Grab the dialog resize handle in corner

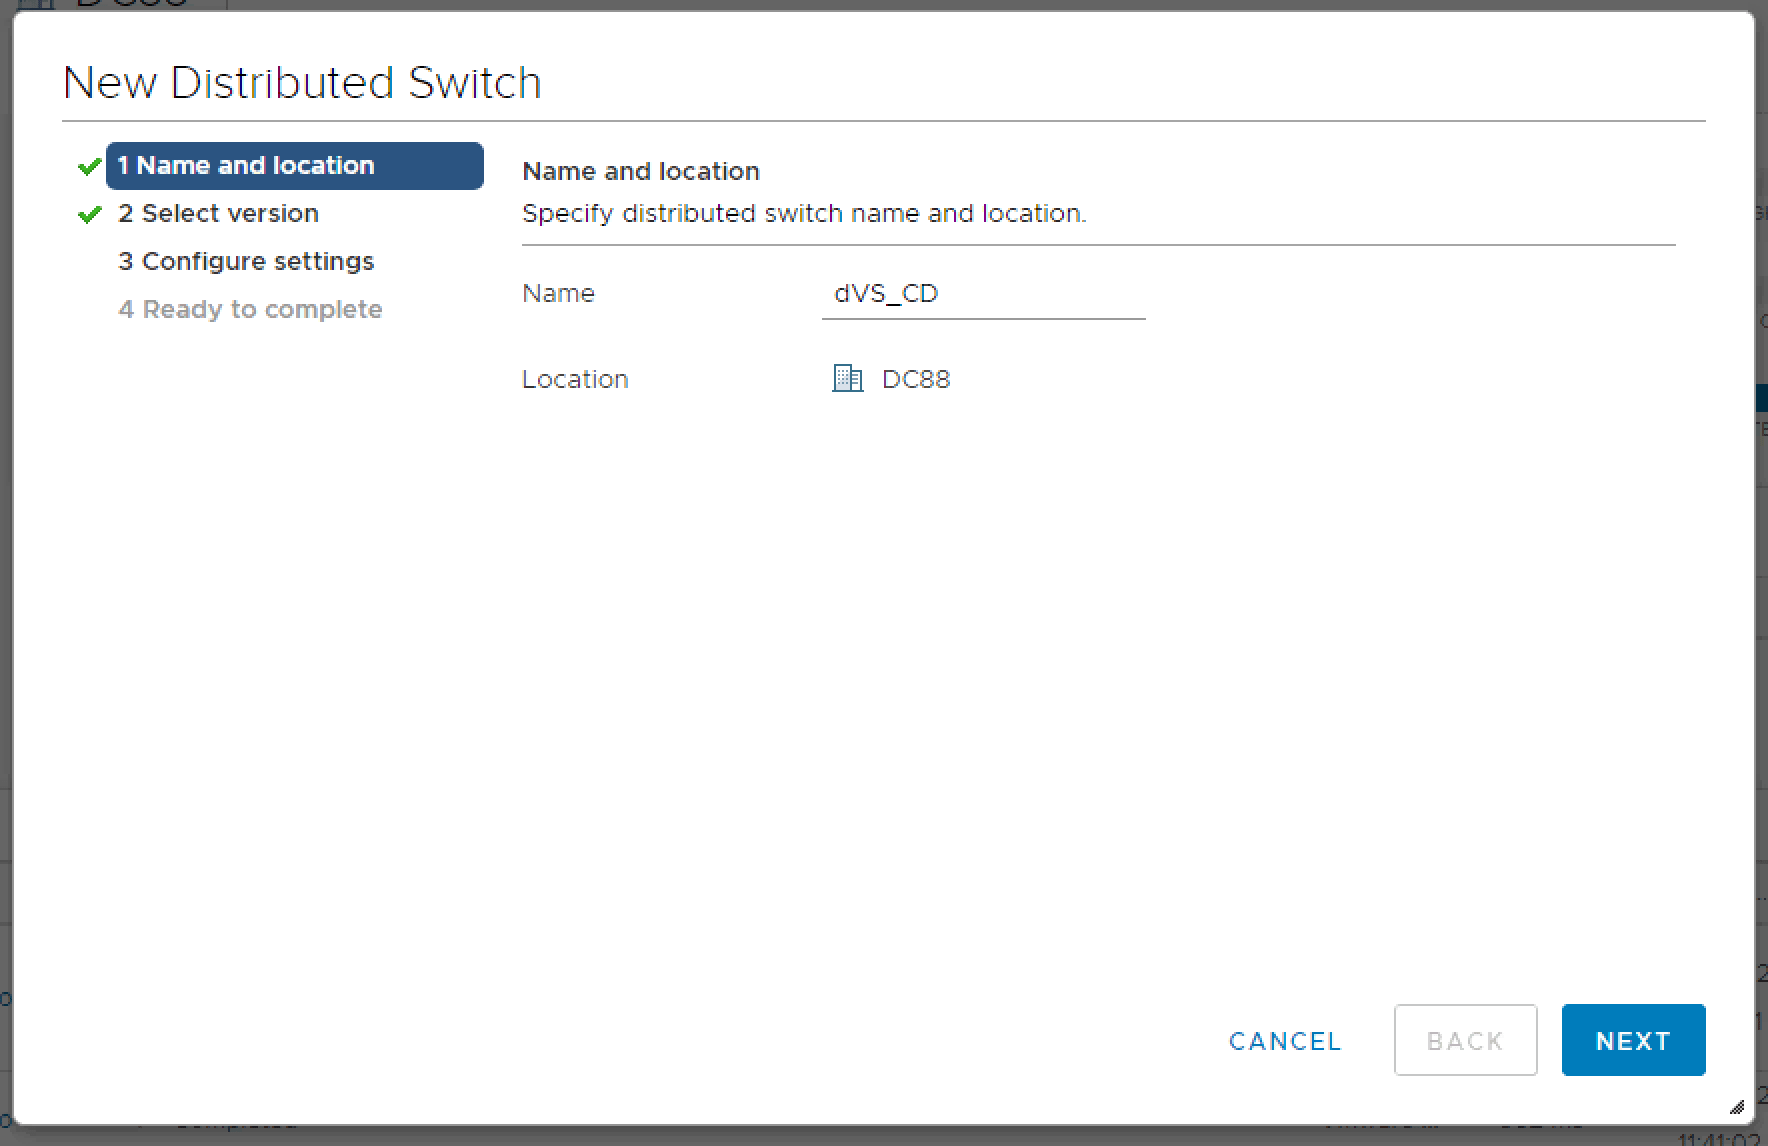1737,1107
